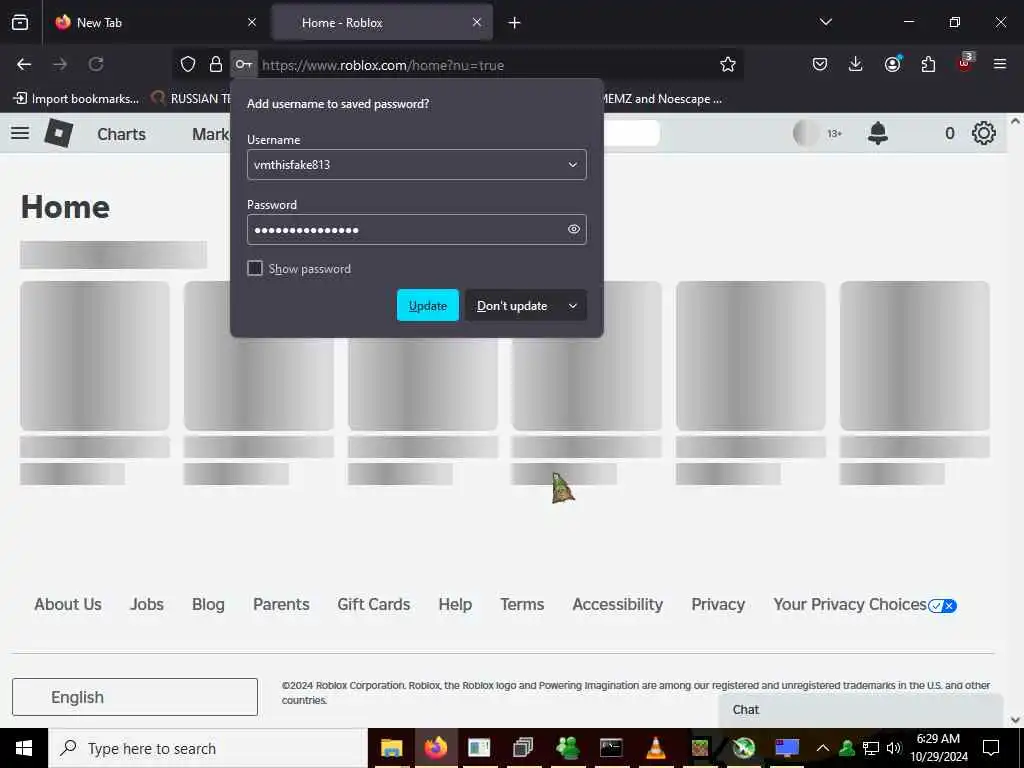Open the Downloads toolbar icon
Viewport: 1024px width, 768px height.
coord(856,64)
